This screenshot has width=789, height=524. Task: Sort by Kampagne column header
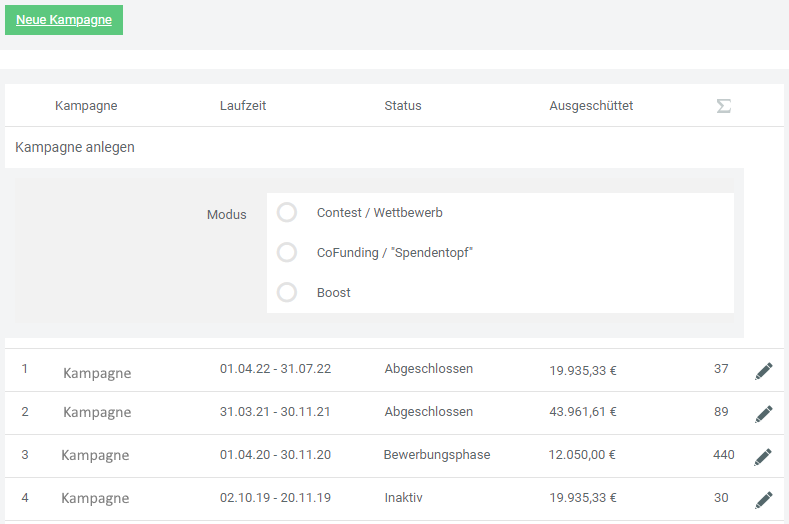(x=86, y=106)
